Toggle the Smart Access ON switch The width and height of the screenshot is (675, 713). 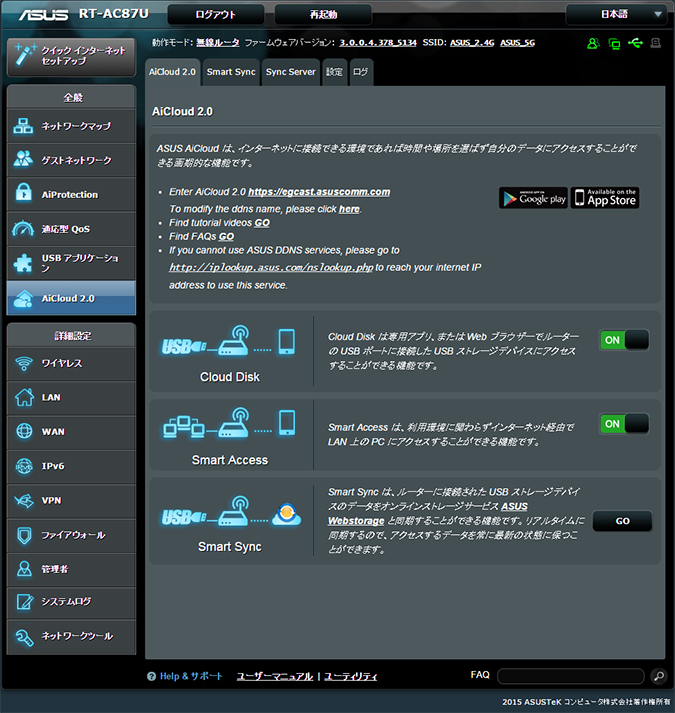[624, 424]
